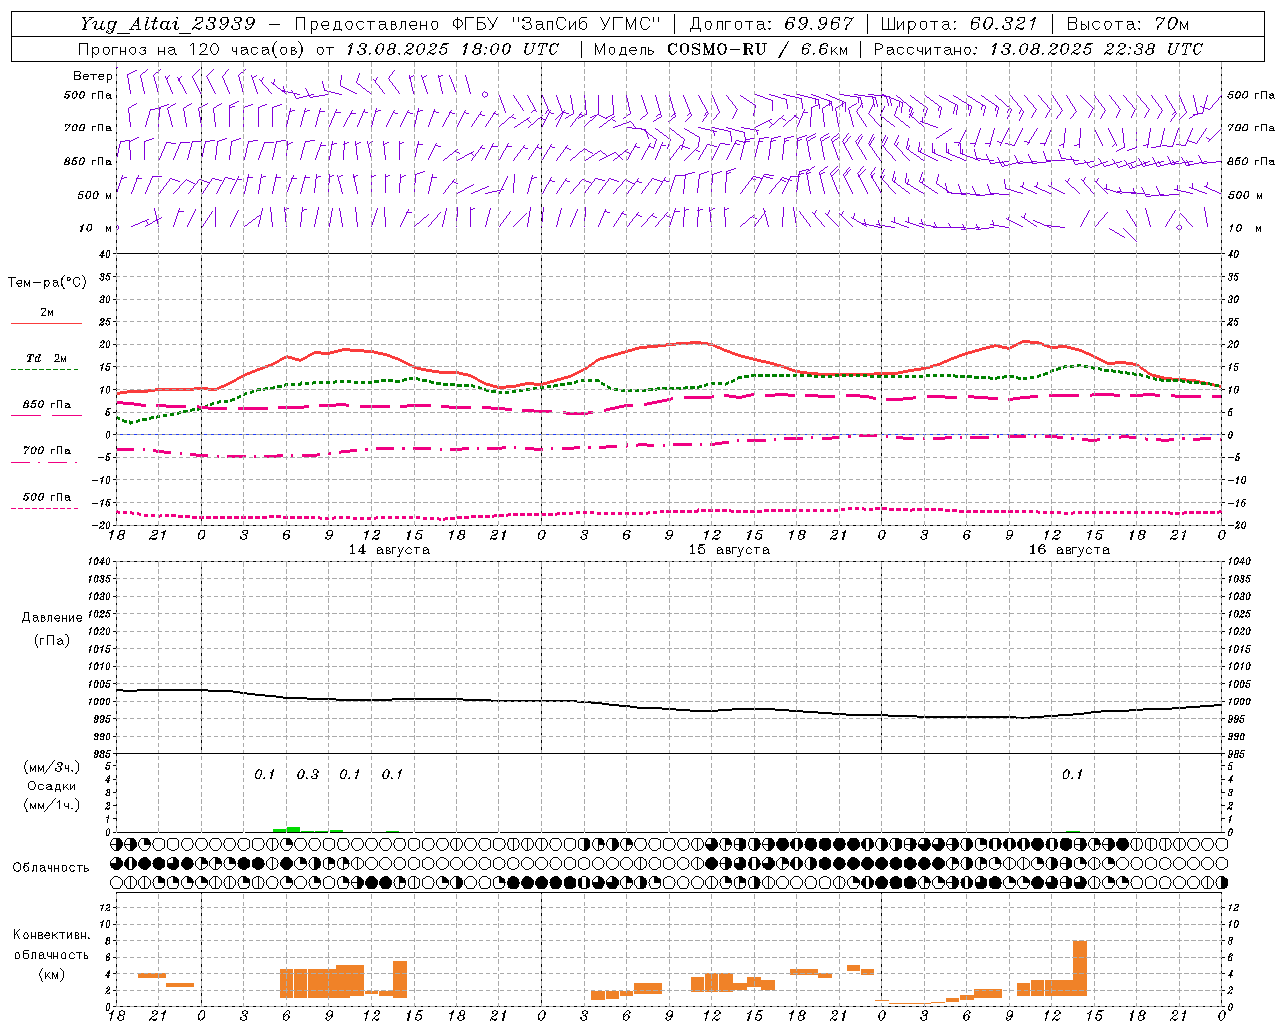Viewport: 1280px width, 1024px height.
Task: Click the forecast start 13.08.2025 18:00 UTC
Action: click(452, 49)
